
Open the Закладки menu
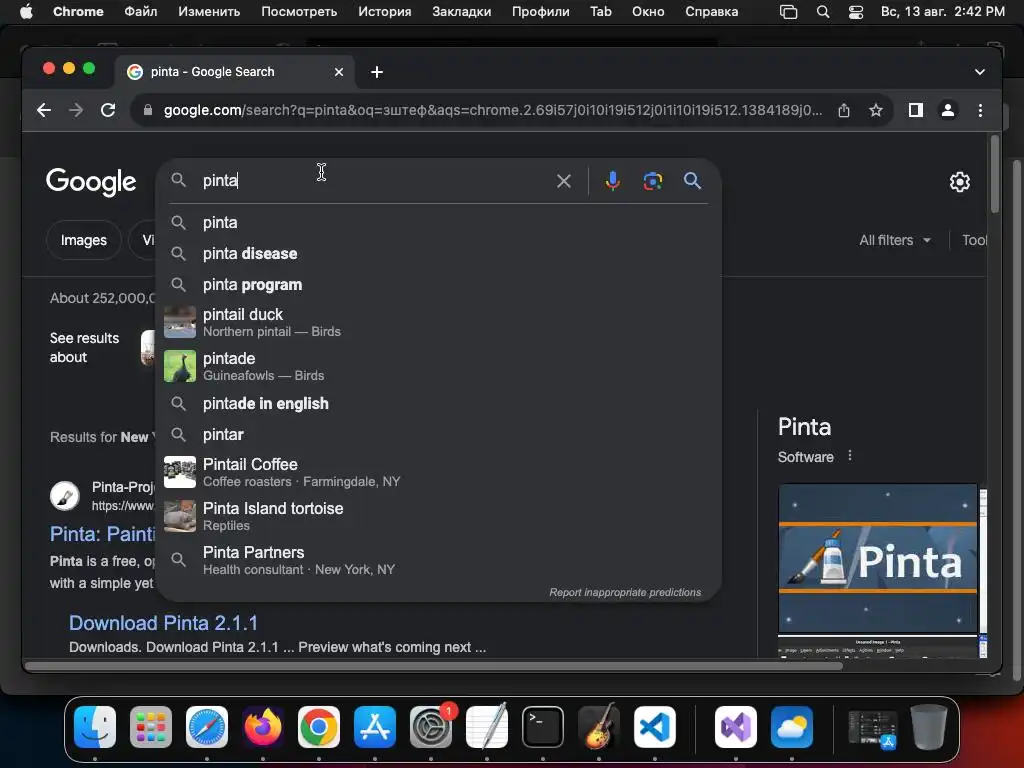(461, 12)
